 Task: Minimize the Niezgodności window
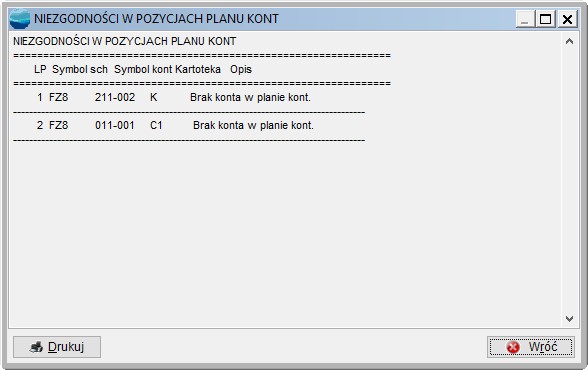[525, 19]
